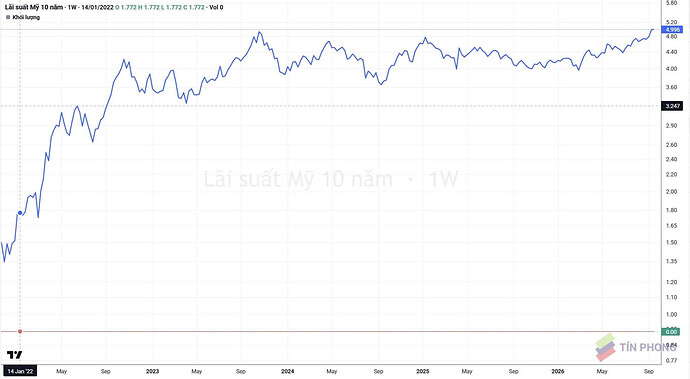This screenshot has height=379, width=690.
Task: Click the 1.65 price scale value
Action: point(672,225)
